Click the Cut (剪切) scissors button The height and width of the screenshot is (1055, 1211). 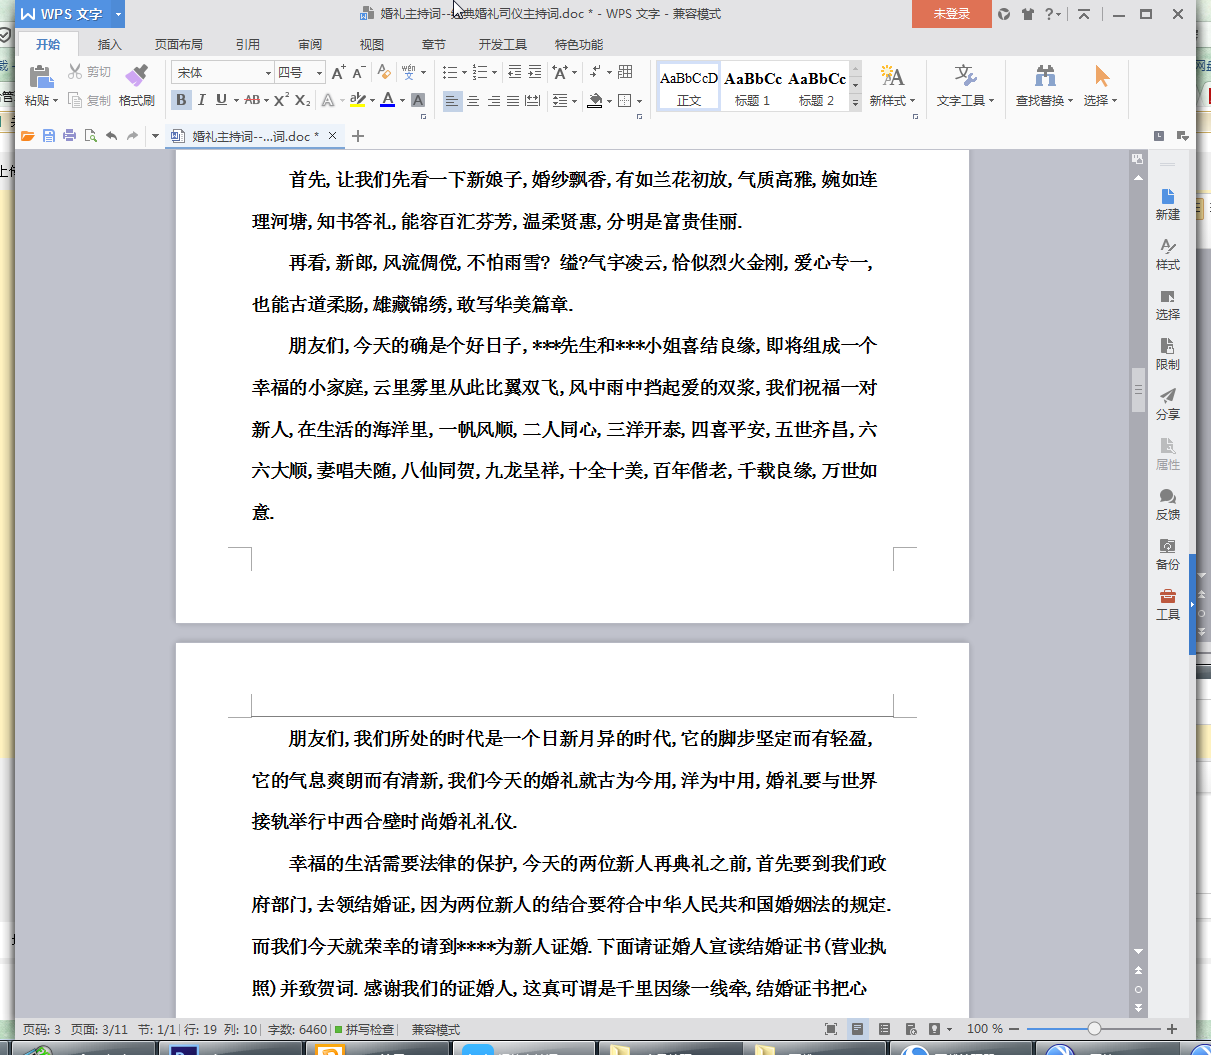point(89,72)
